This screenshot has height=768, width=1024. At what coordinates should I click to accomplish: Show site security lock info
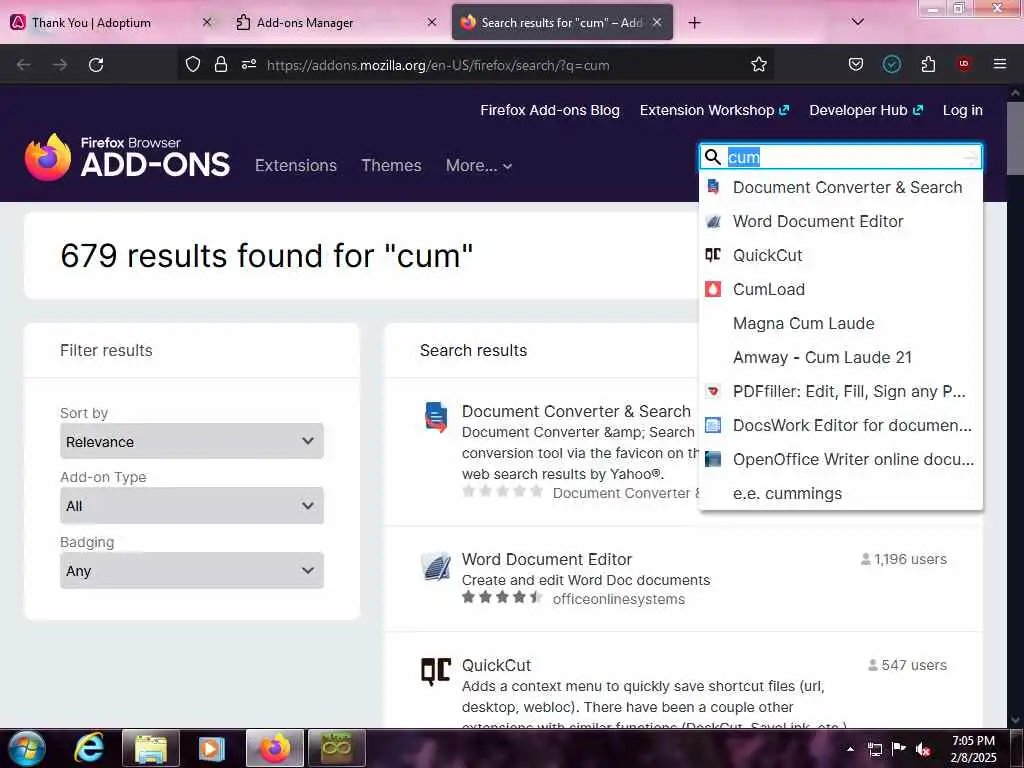point(221,64)
